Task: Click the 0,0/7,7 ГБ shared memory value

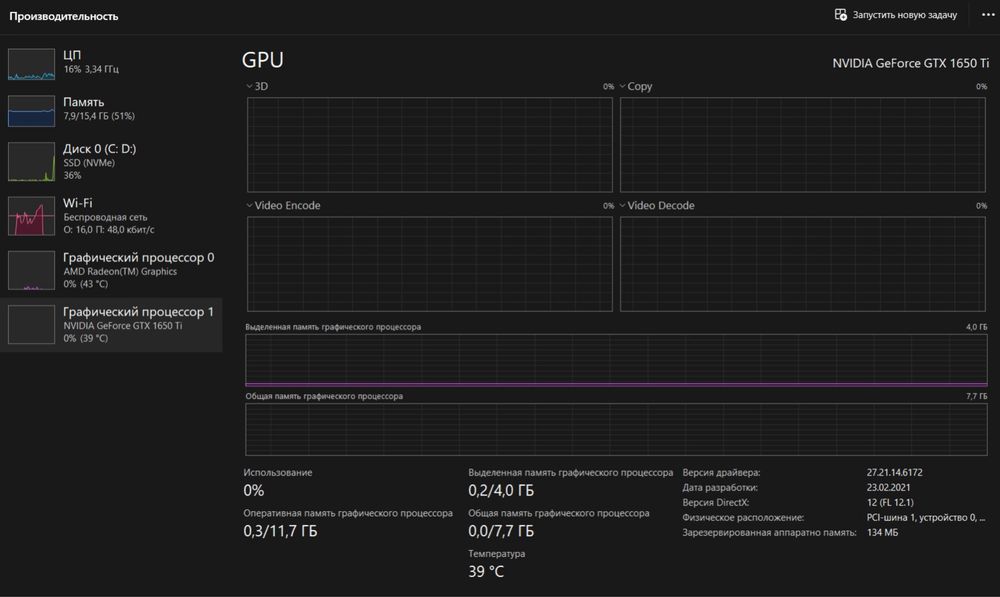Action: point(501,531)
